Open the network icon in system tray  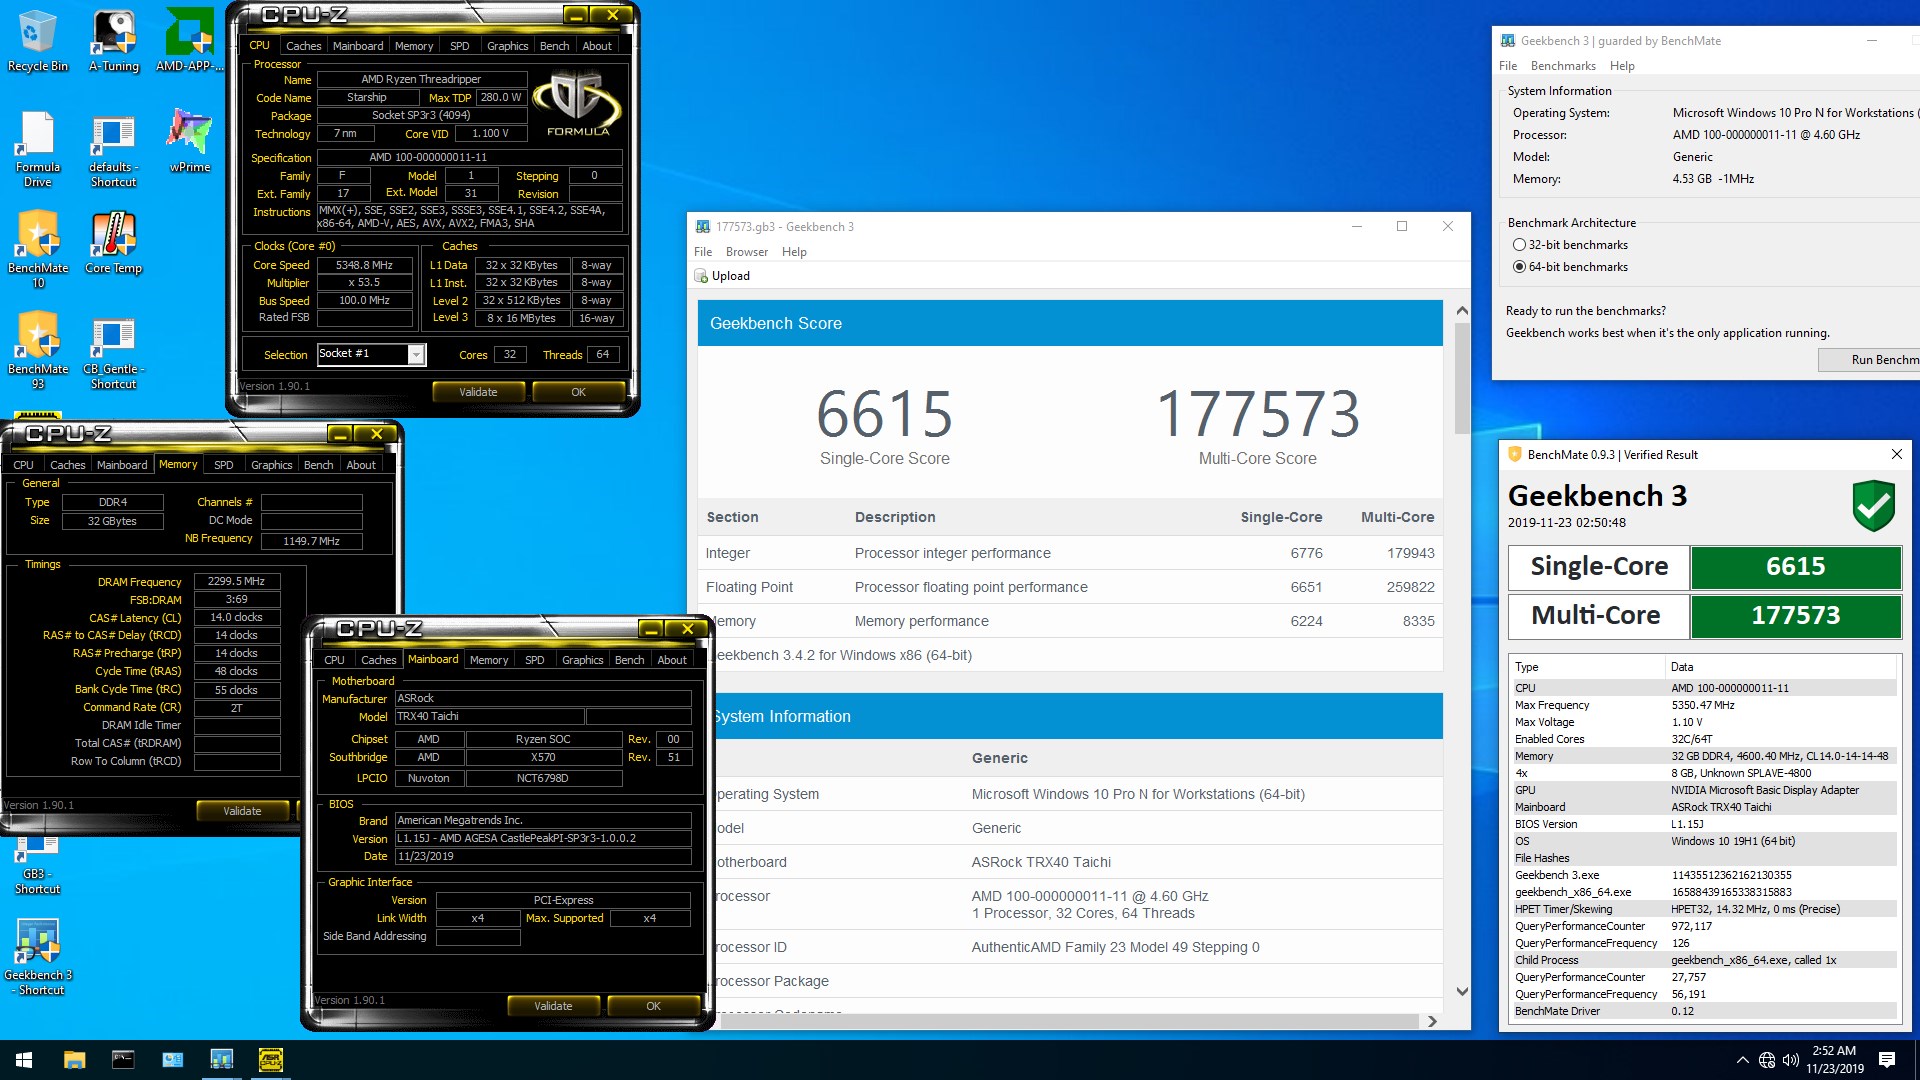[1767, 1060]
